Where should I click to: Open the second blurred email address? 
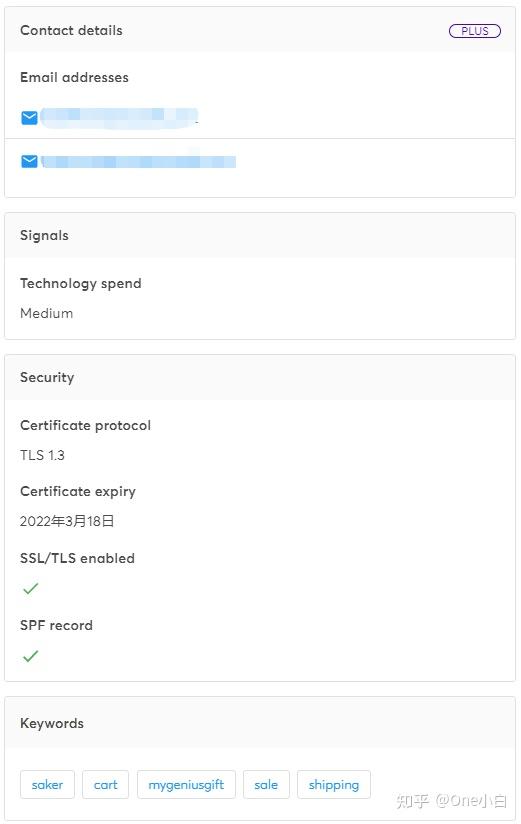pyautogui.click(x=139, y=161)
